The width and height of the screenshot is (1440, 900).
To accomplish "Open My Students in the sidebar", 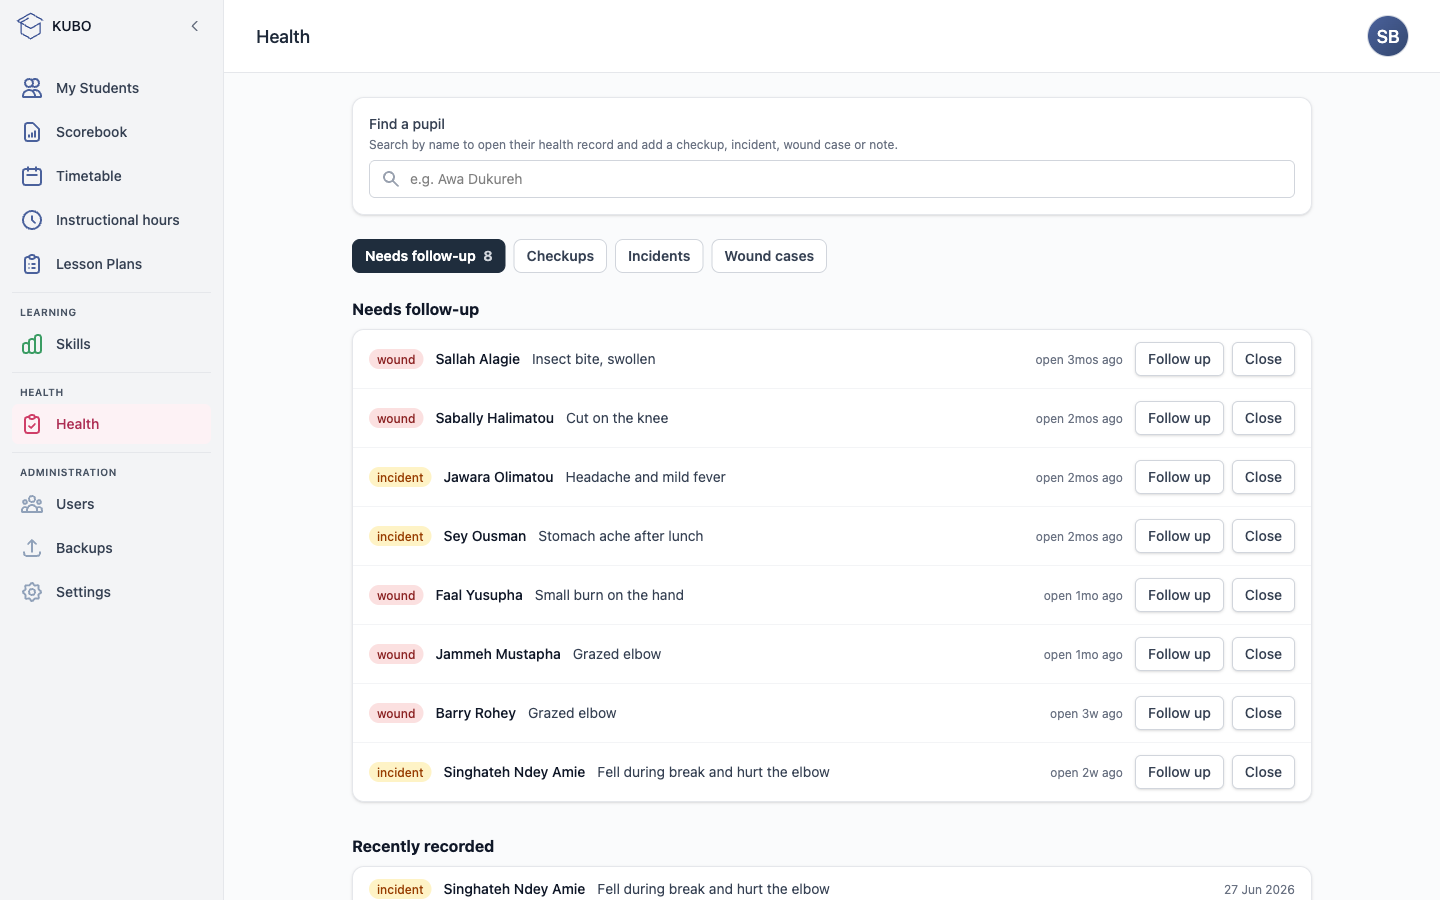I will click(x=112, y=88).
